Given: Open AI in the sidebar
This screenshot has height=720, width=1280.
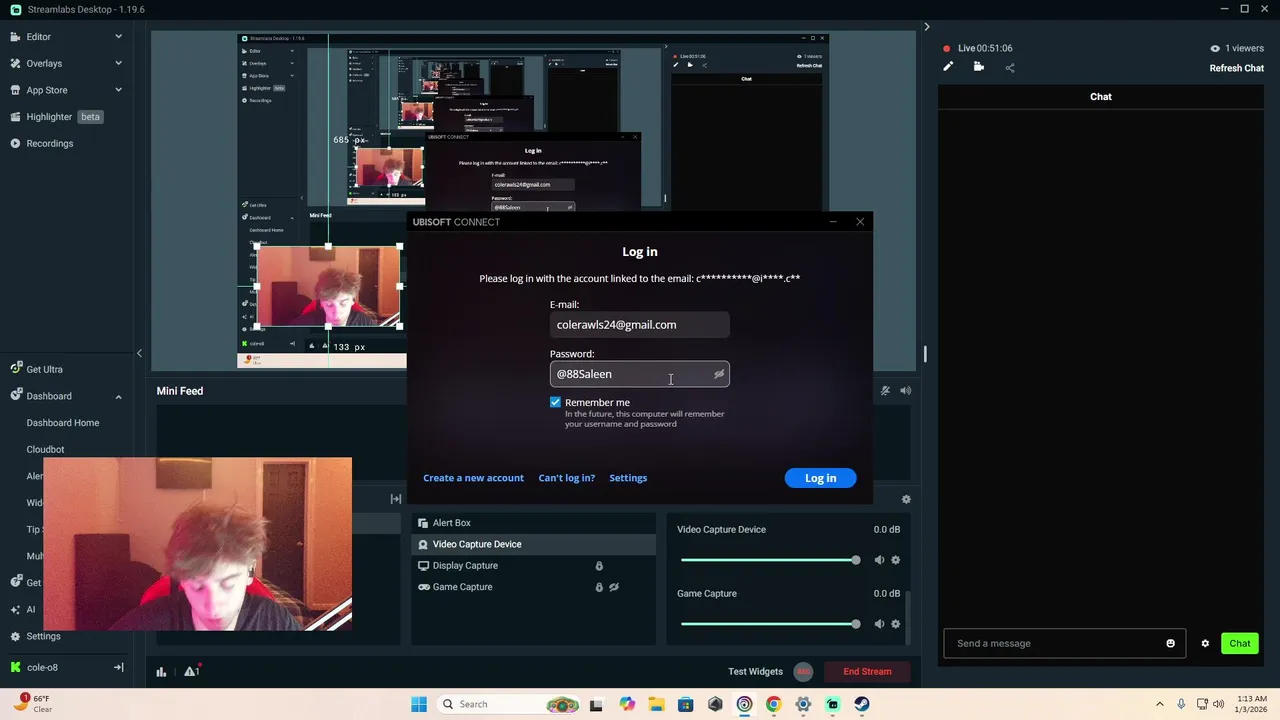Looking at the screenshot, I should pyautogui.click(x=30, y=609).
